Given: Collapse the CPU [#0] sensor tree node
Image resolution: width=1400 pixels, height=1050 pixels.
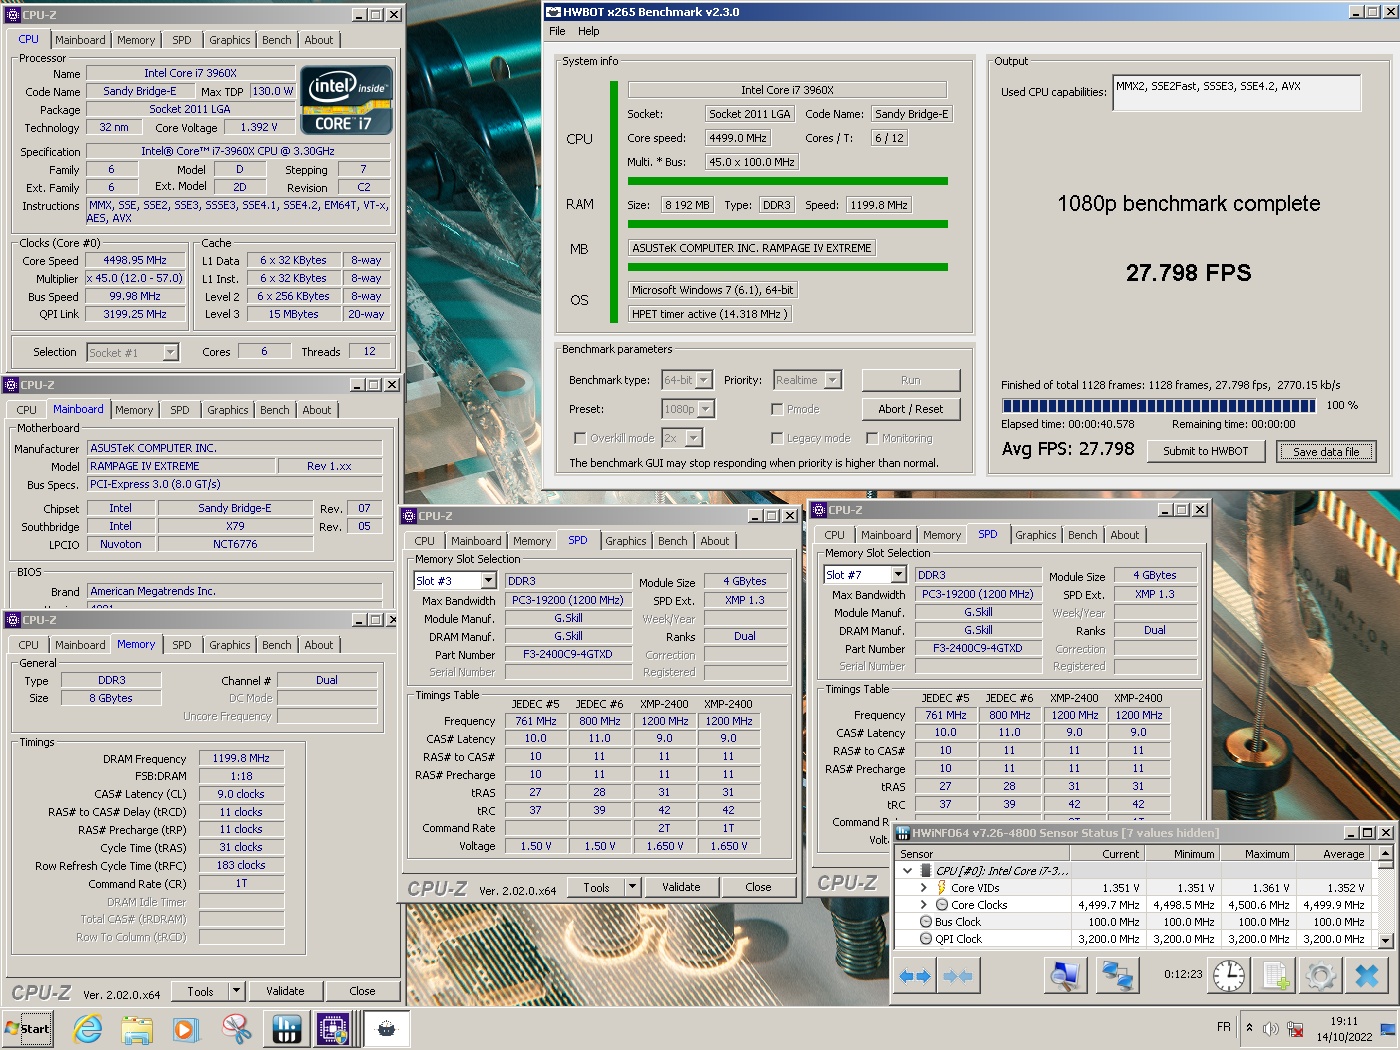Looking at the screenshot, I should tap(908, 871).
